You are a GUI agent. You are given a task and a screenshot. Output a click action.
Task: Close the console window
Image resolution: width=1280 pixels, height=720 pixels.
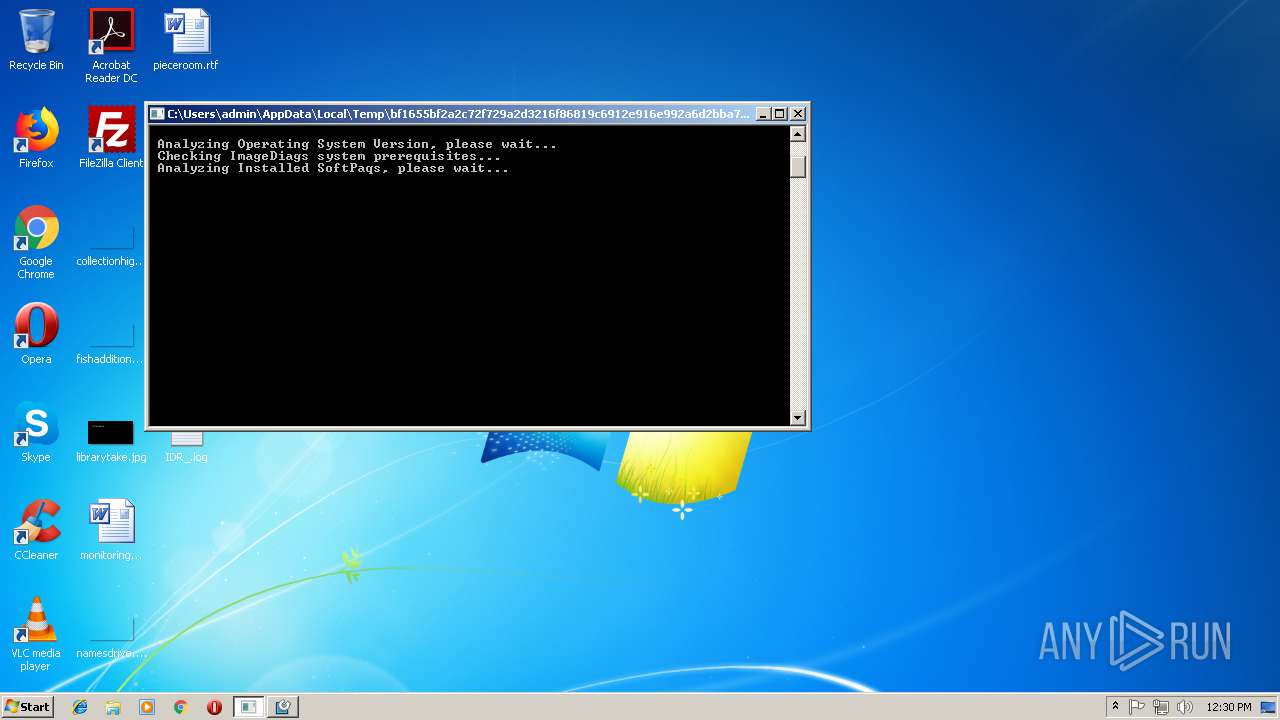coord(798,114)
